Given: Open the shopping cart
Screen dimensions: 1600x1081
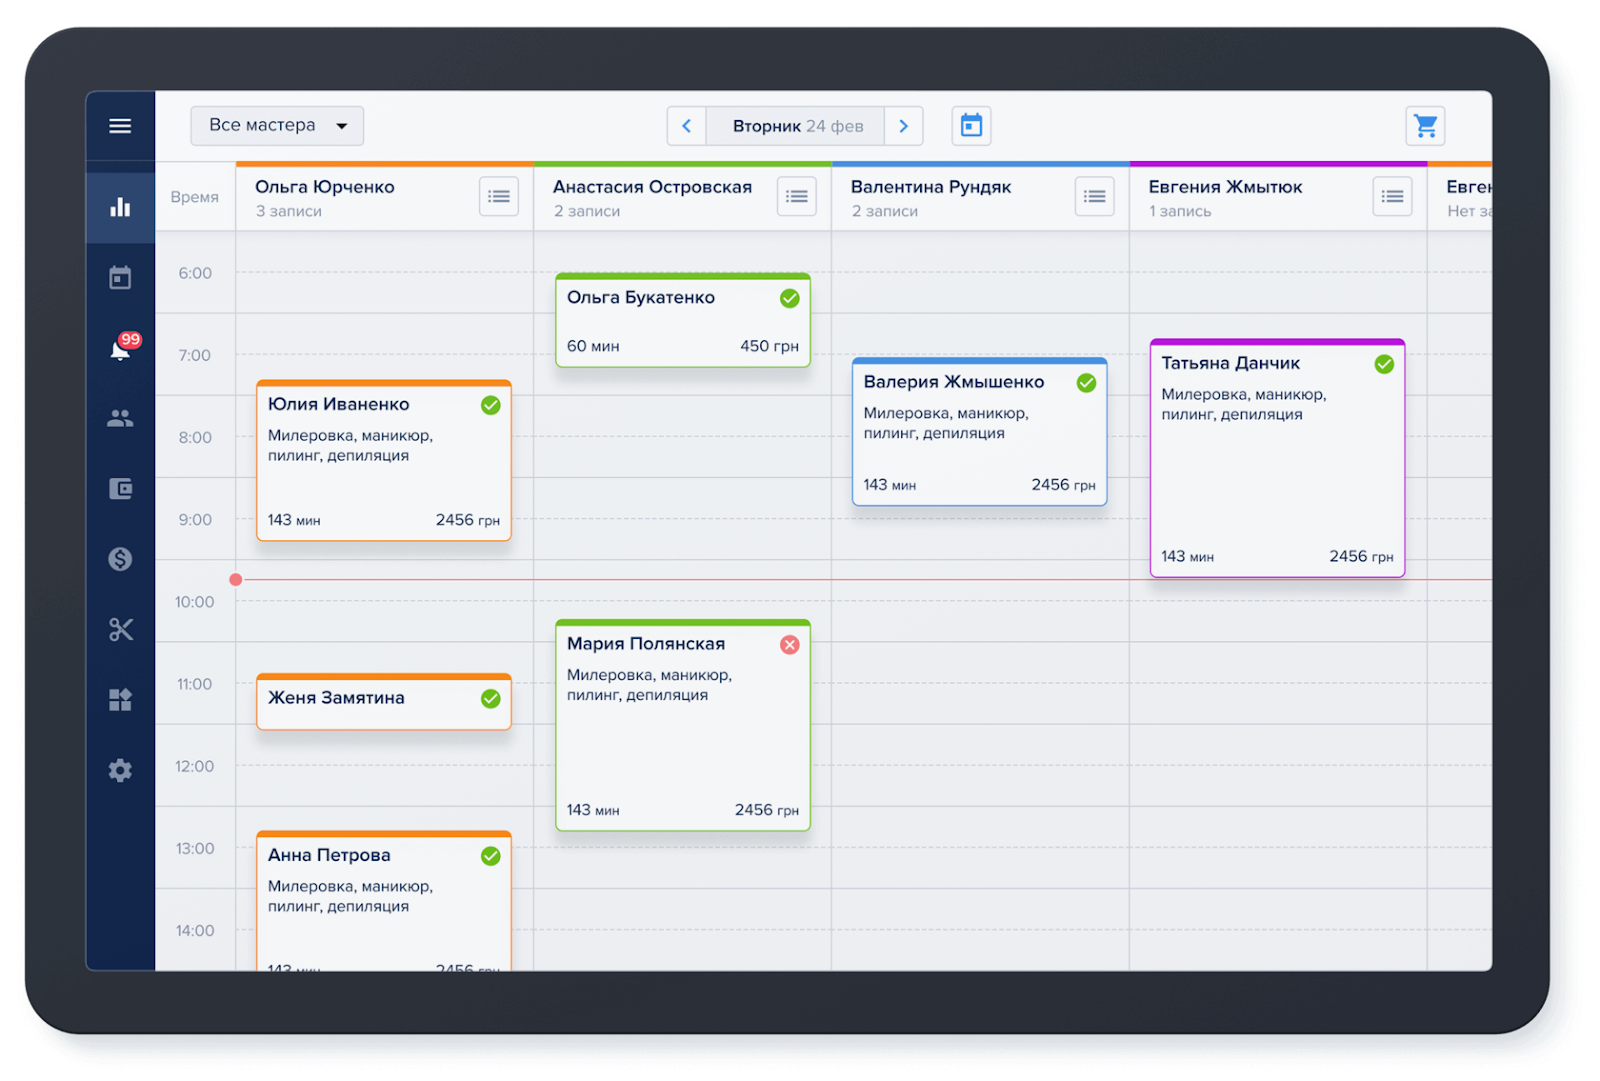Looking at the screenshot, I should point(1425,126).
